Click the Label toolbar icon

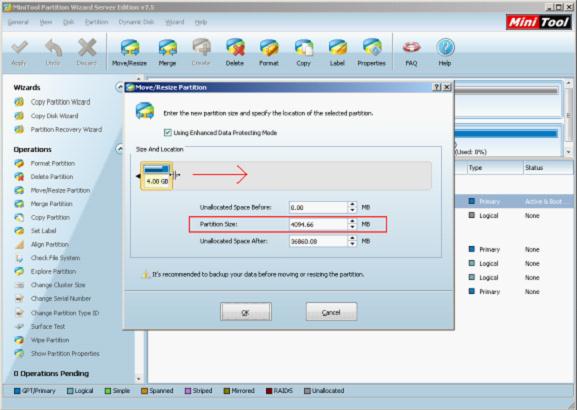pyautogui.click(x=337, y=53)
